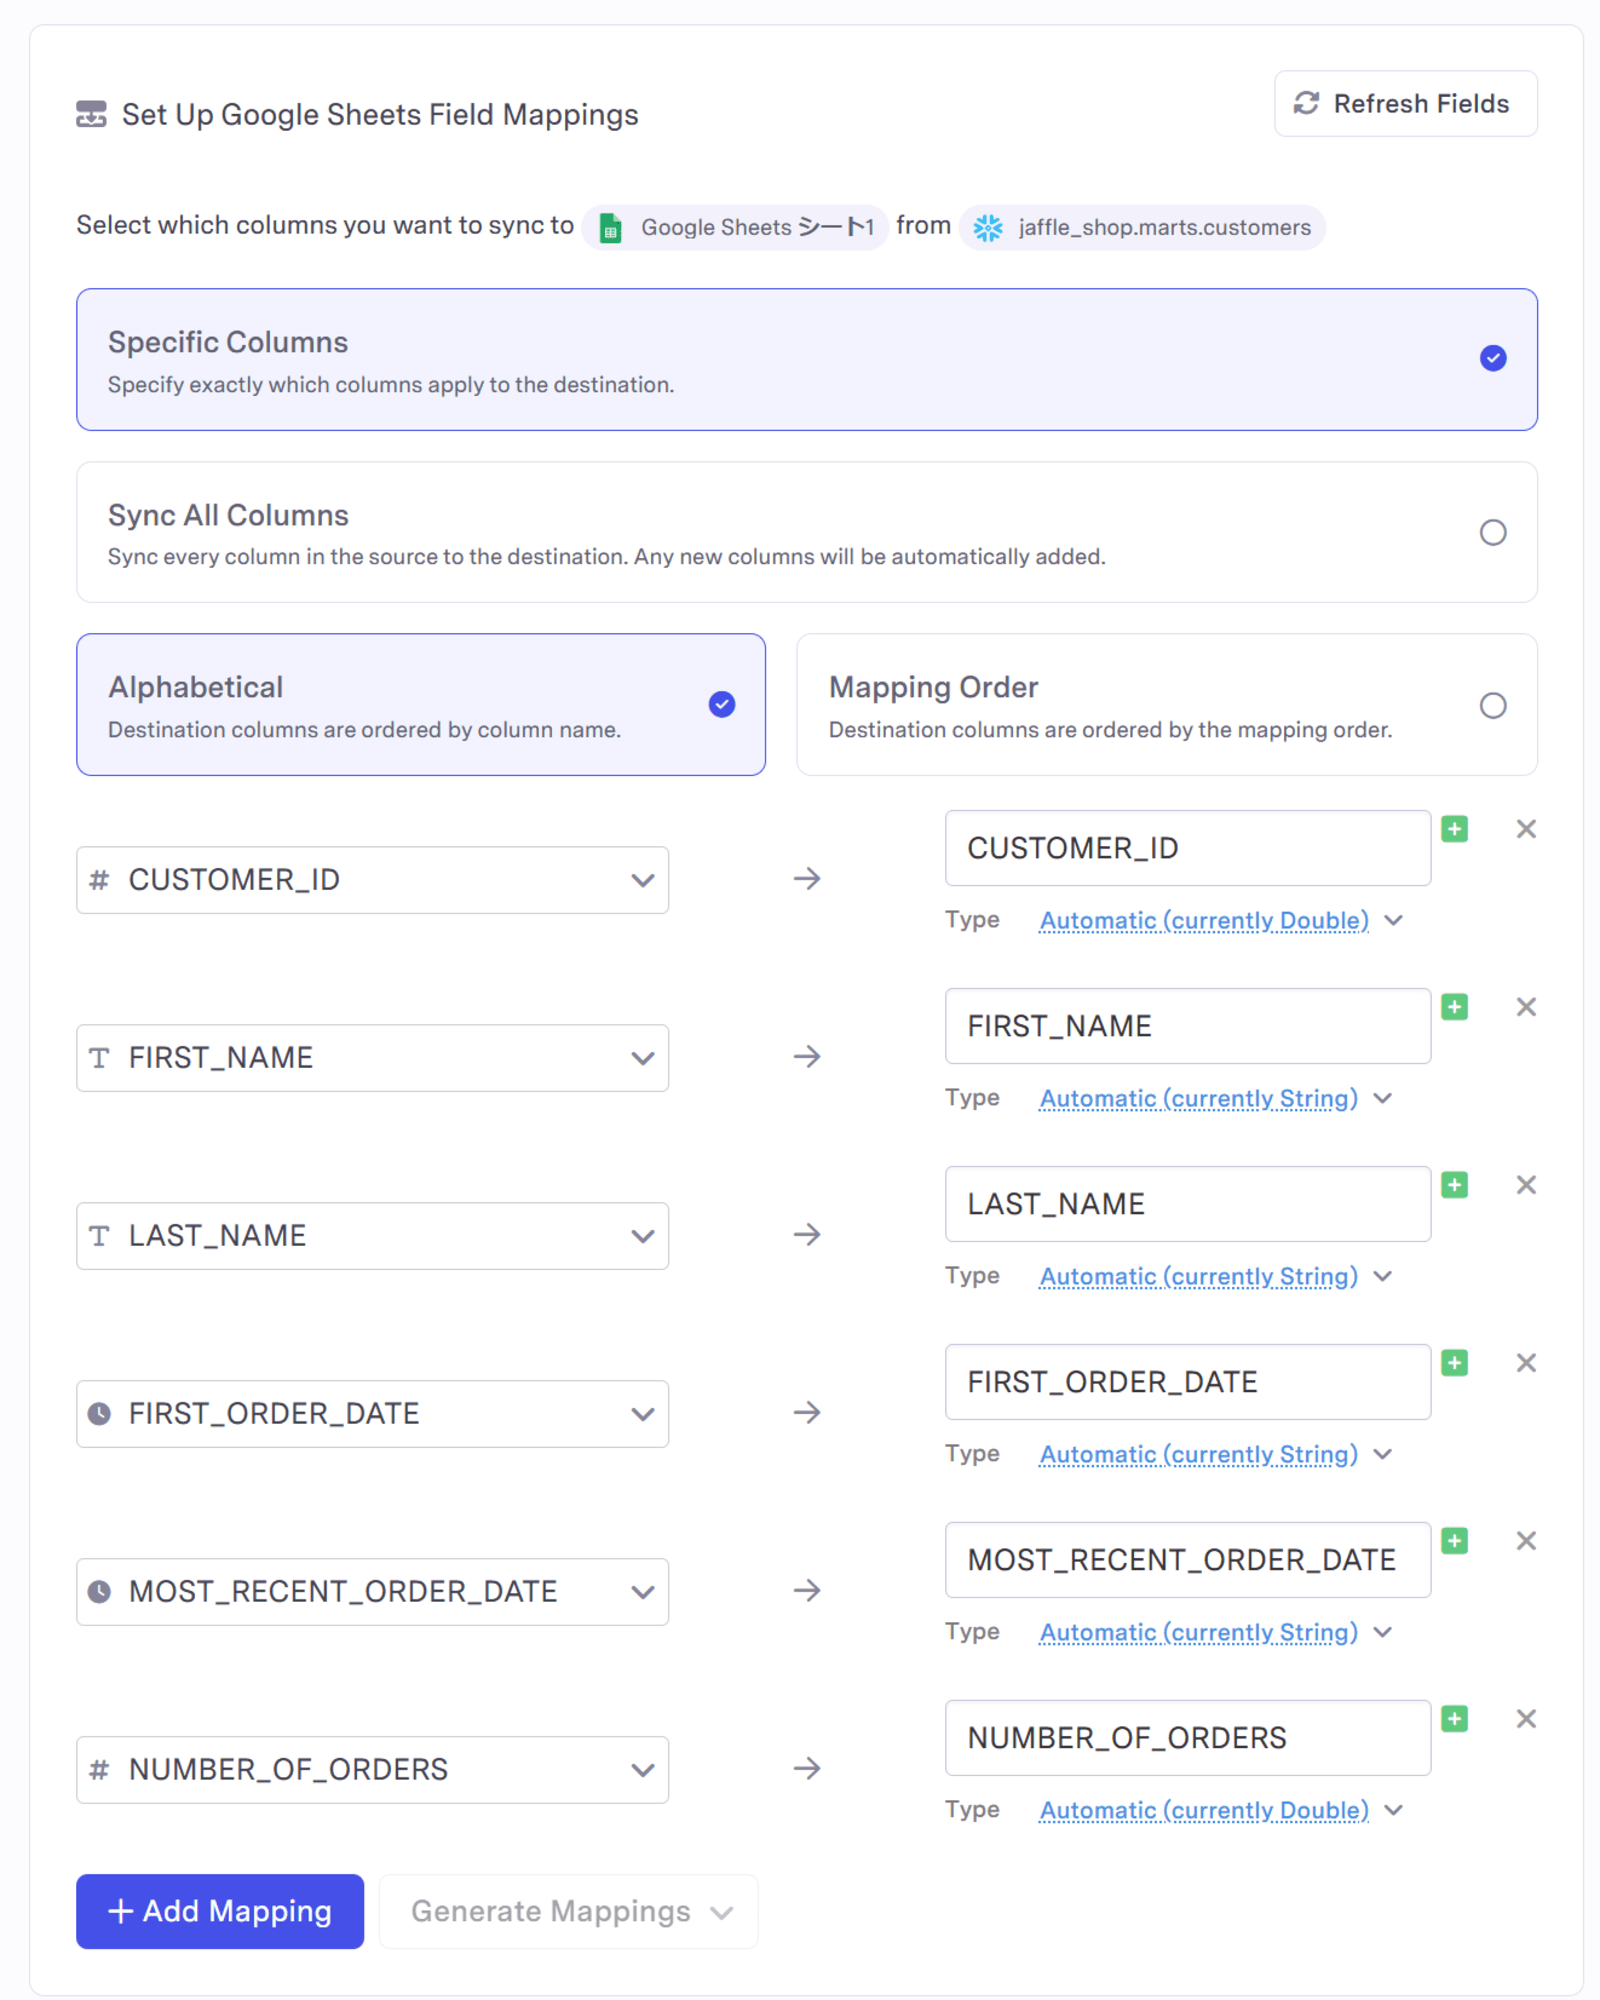Click the text type icon in LAST_NAME selector
Viewport: 1600px width, 2000px height.
pyautogui.click(x=99, y=1236)
